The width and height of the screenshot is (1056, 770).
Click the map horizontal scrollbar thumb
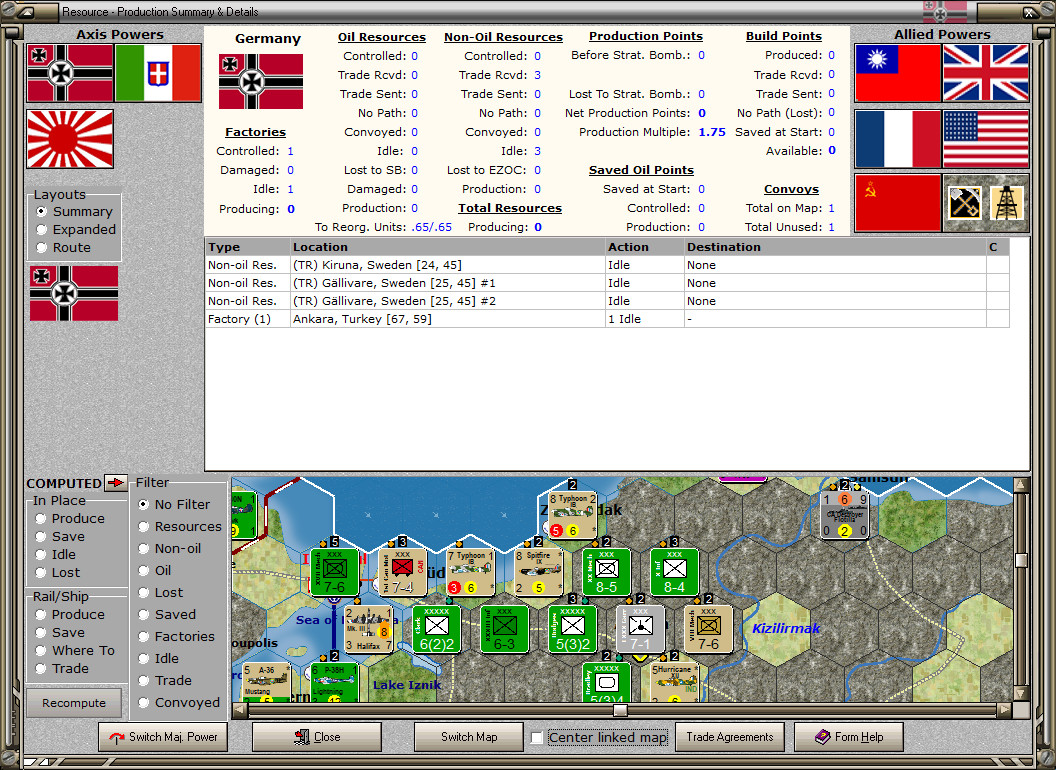coord(620,710)
